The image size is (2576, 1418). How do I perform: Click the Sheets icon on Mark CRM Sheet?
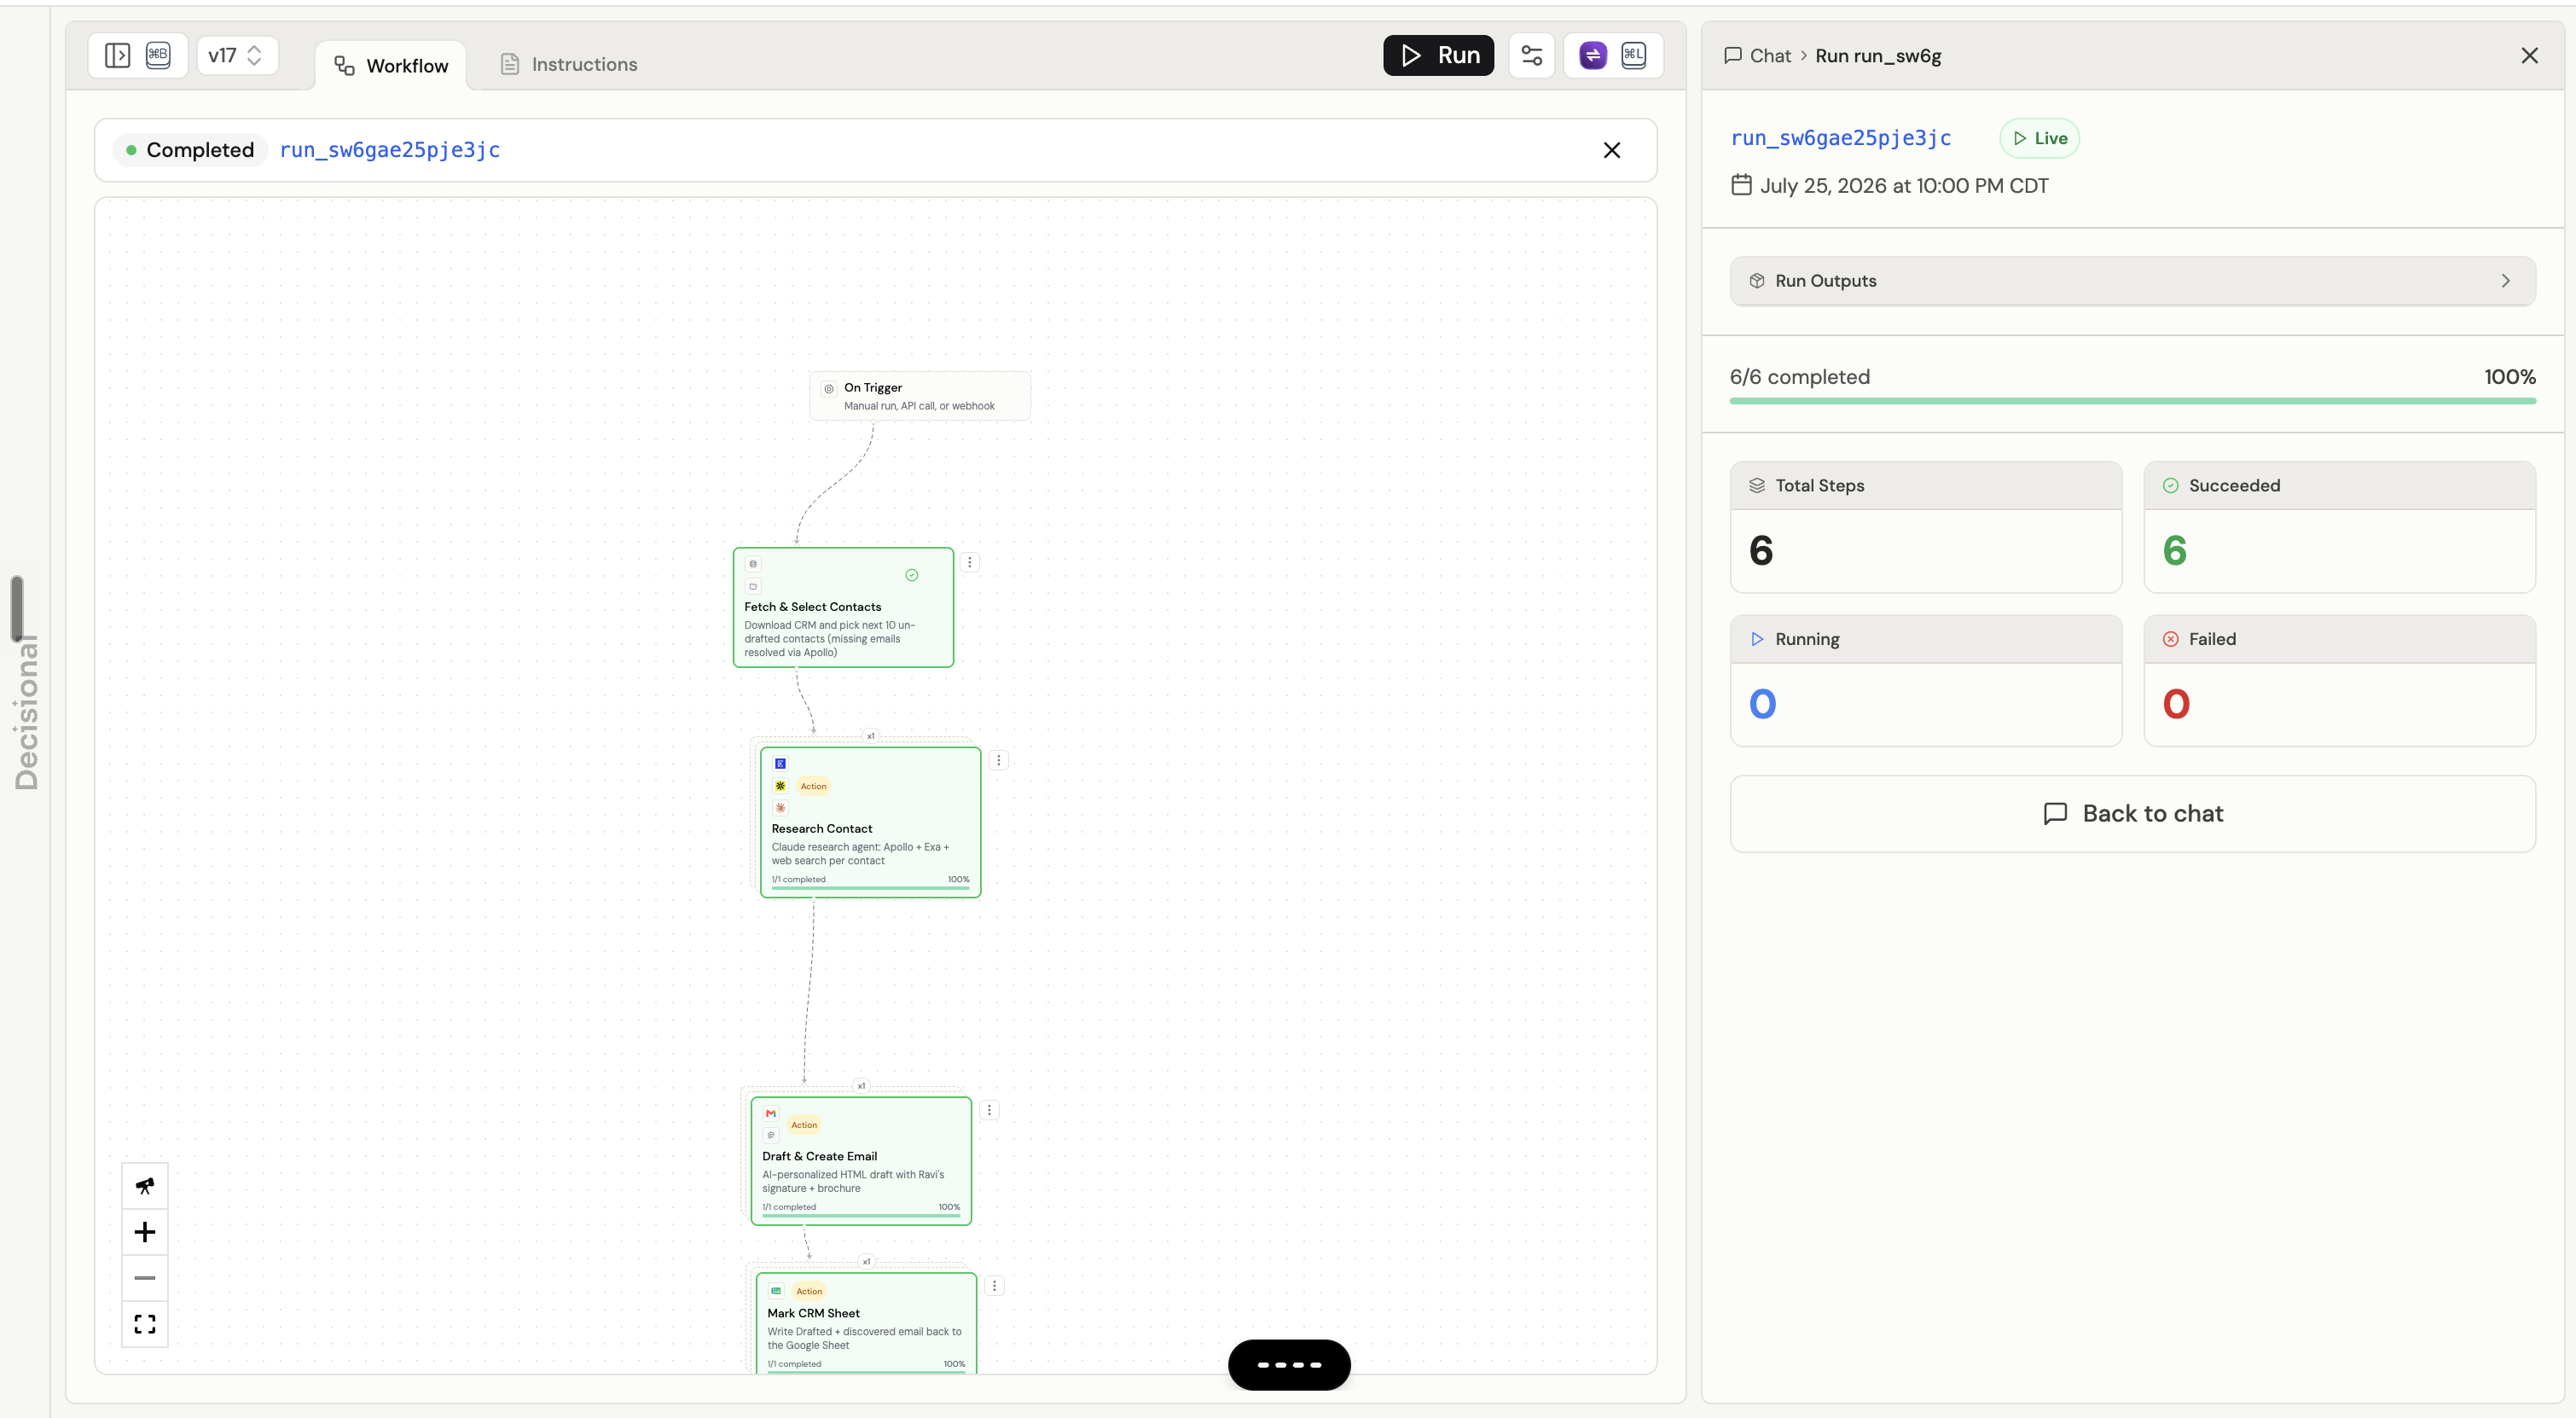coord(776,1291)
